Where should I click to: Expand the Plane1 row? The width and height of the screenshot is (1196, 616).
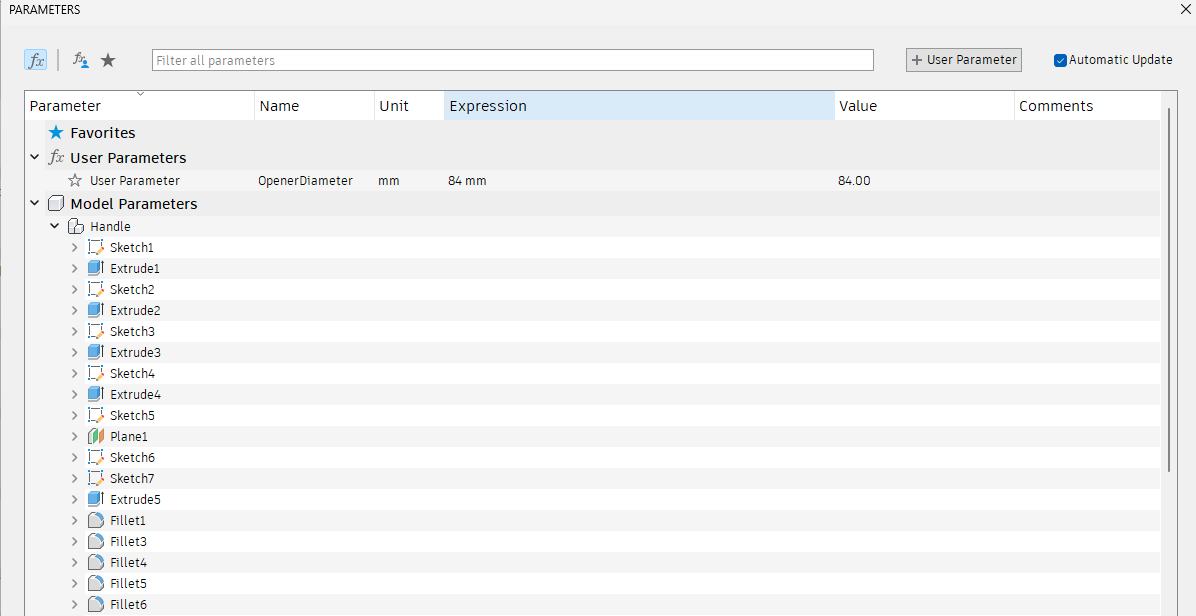pyautogui.click(x=74, y=436)
